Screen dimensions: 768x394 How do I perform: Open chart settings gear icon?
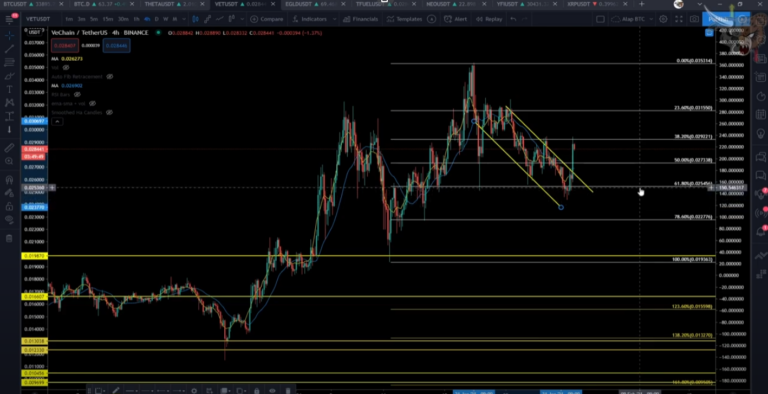[x=663, y=19]
